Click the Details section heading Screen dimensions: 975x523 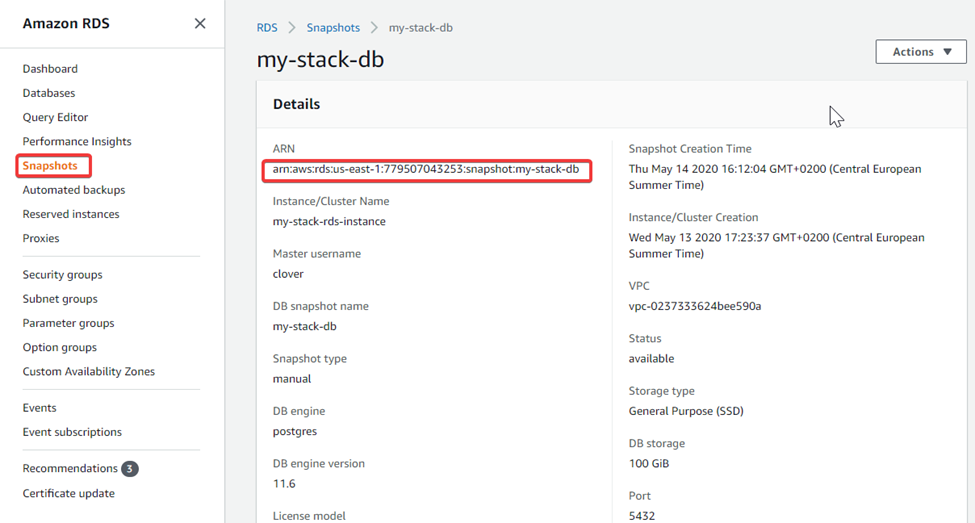pos(297,104)
